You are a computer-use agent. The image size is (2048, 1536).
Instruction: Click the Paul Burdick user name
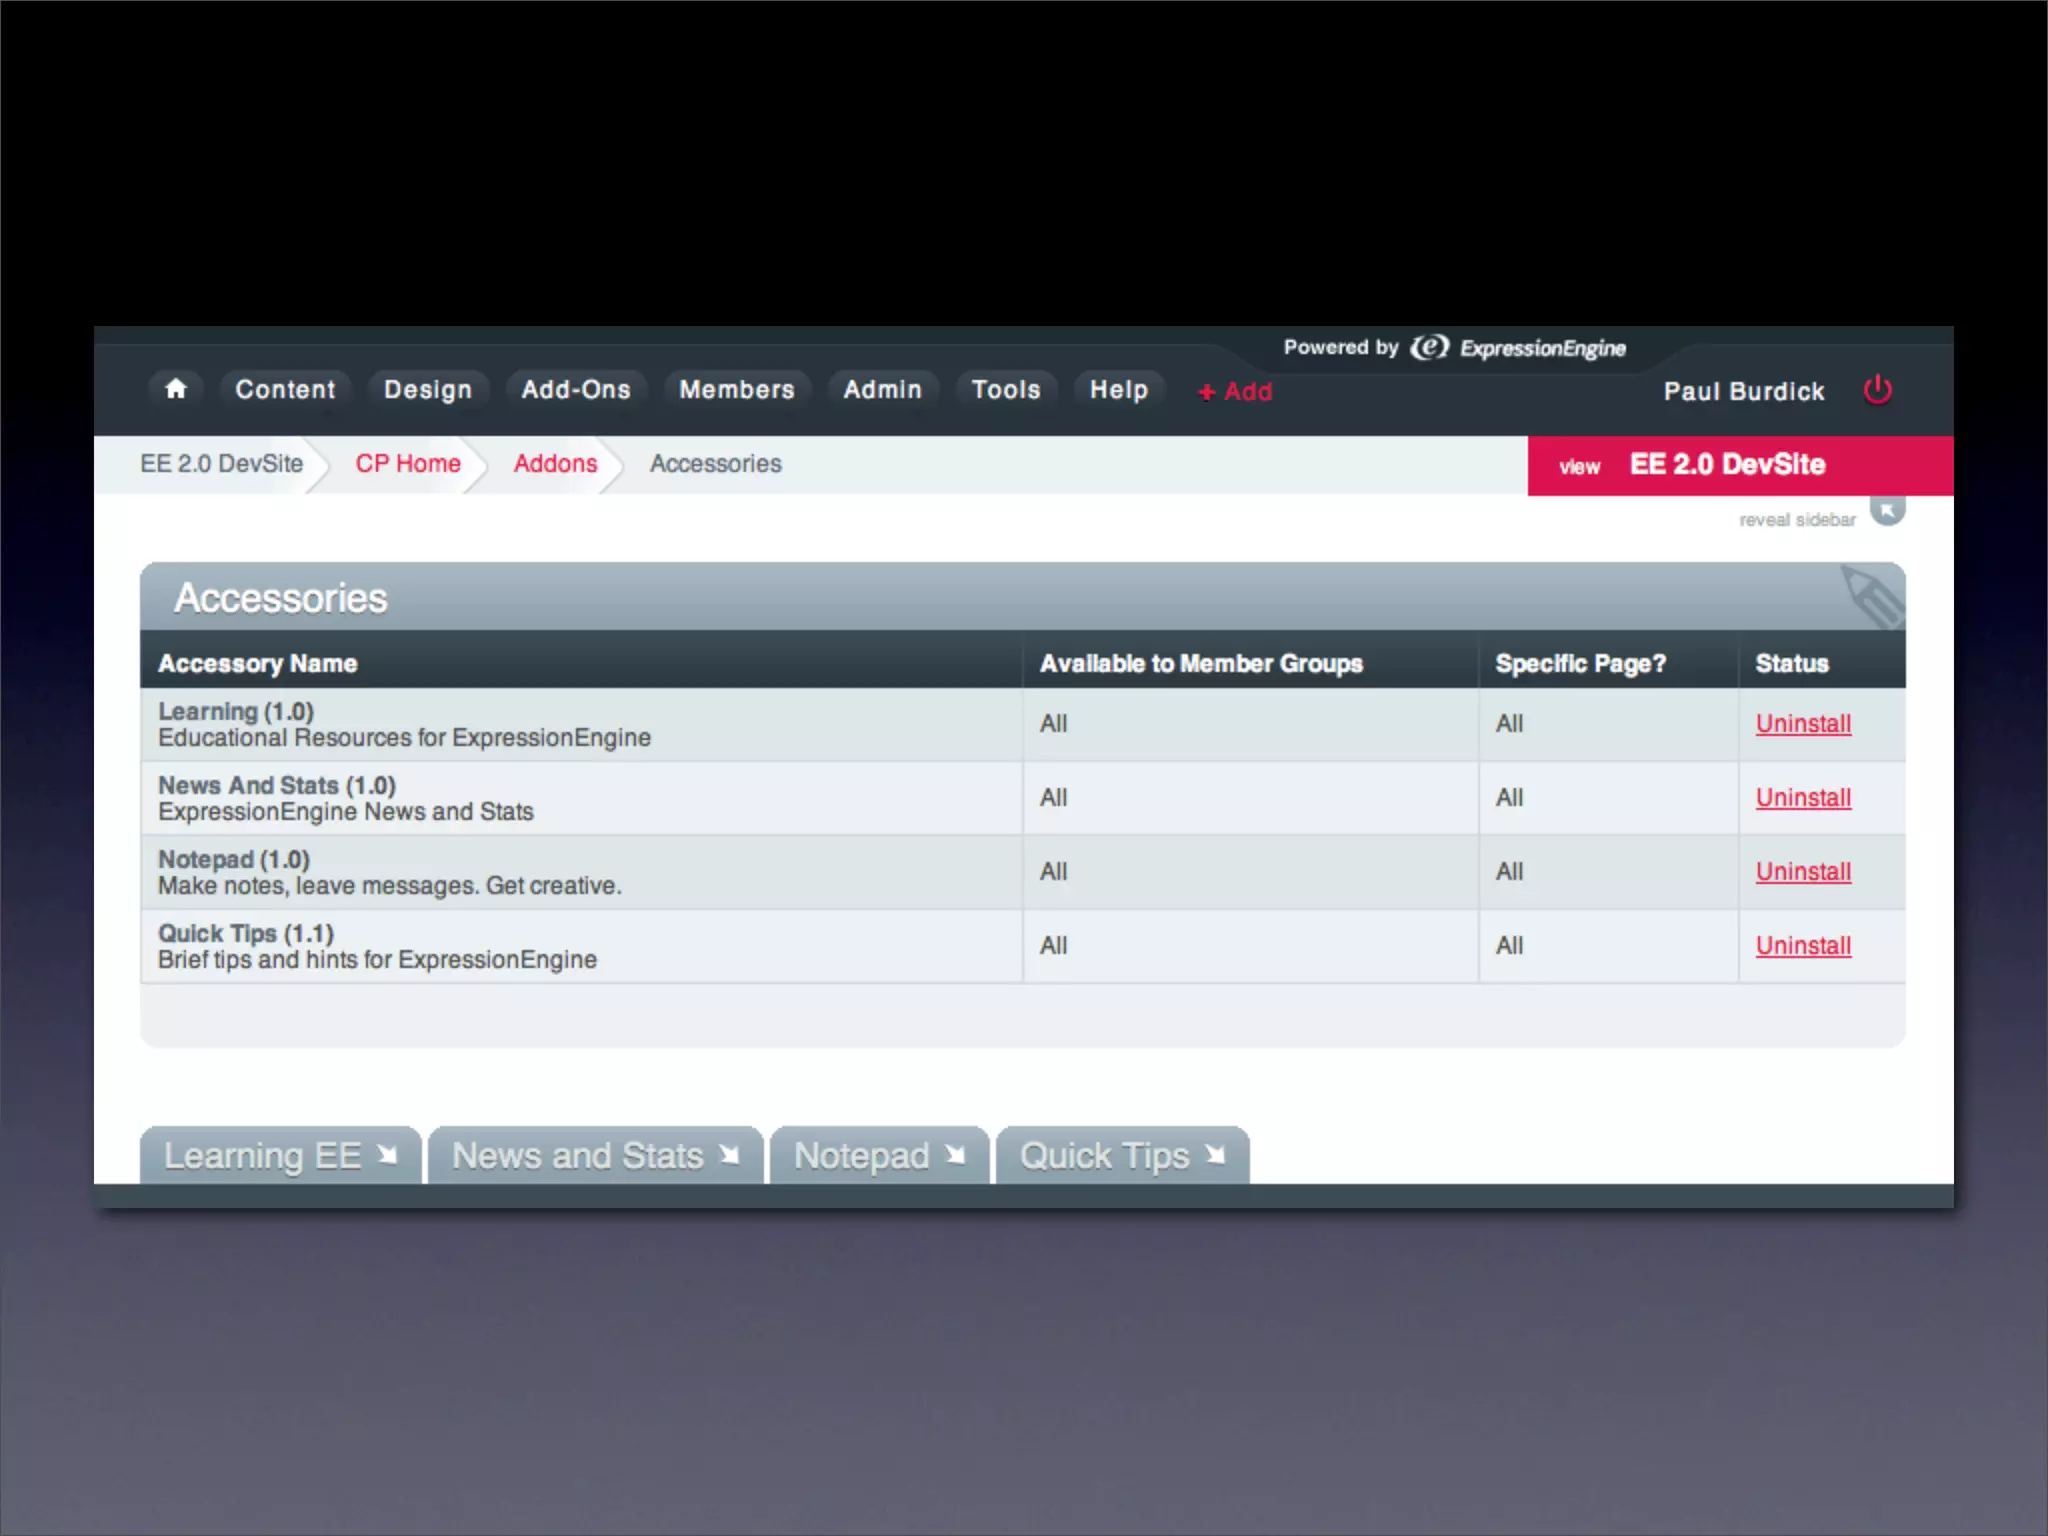[1744, 392]
